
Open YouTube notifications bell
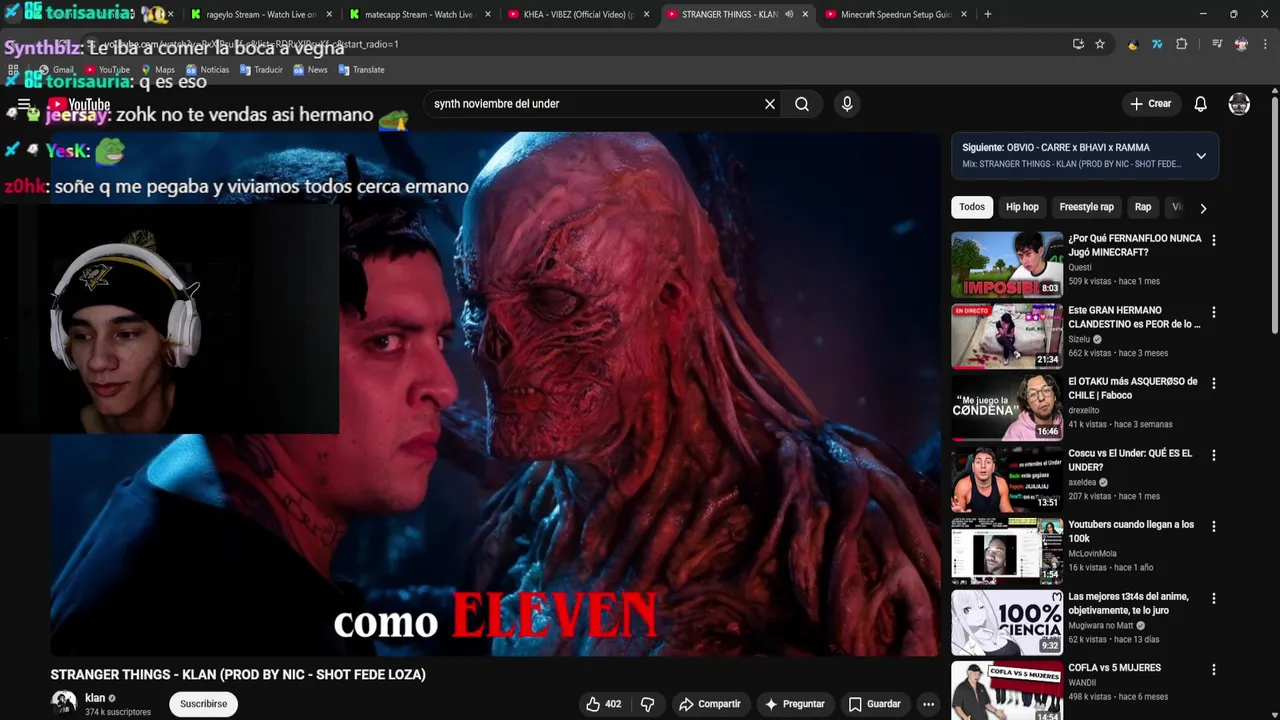(1201, 104)
